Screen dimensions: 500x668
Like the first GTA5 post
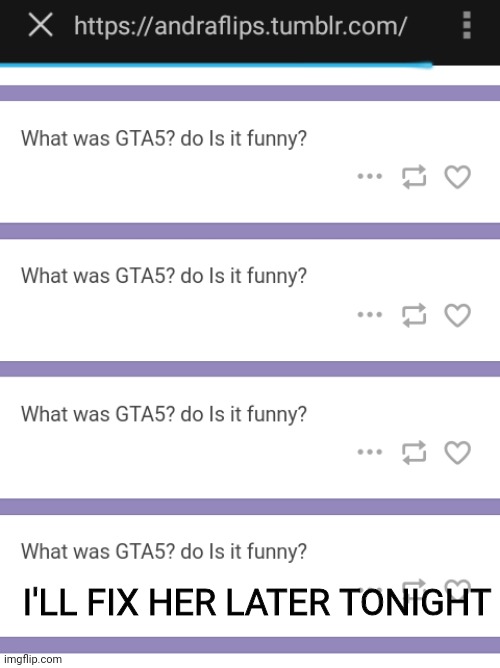click(x=457, y=176)
